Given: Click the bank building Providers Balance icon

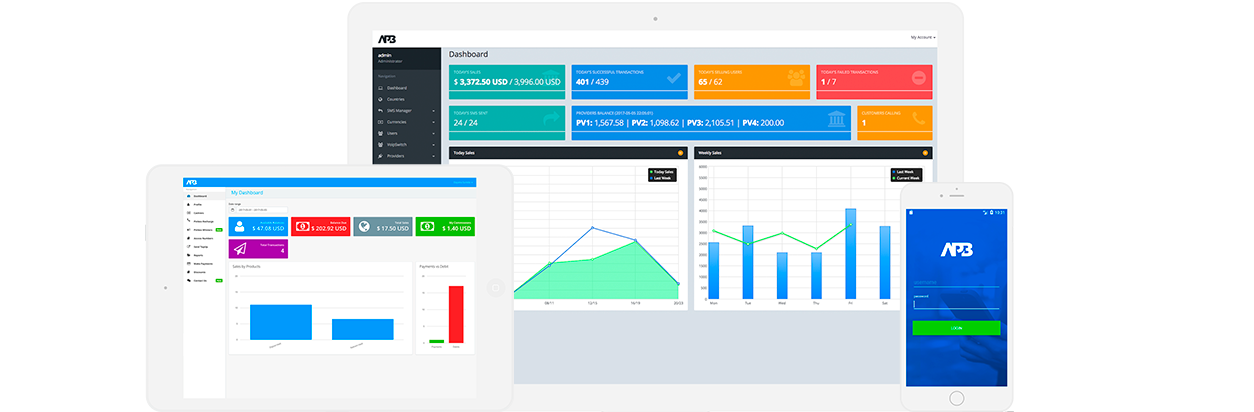Looking at the screenshot, I should pyautogui.click(x=835, y=119).
